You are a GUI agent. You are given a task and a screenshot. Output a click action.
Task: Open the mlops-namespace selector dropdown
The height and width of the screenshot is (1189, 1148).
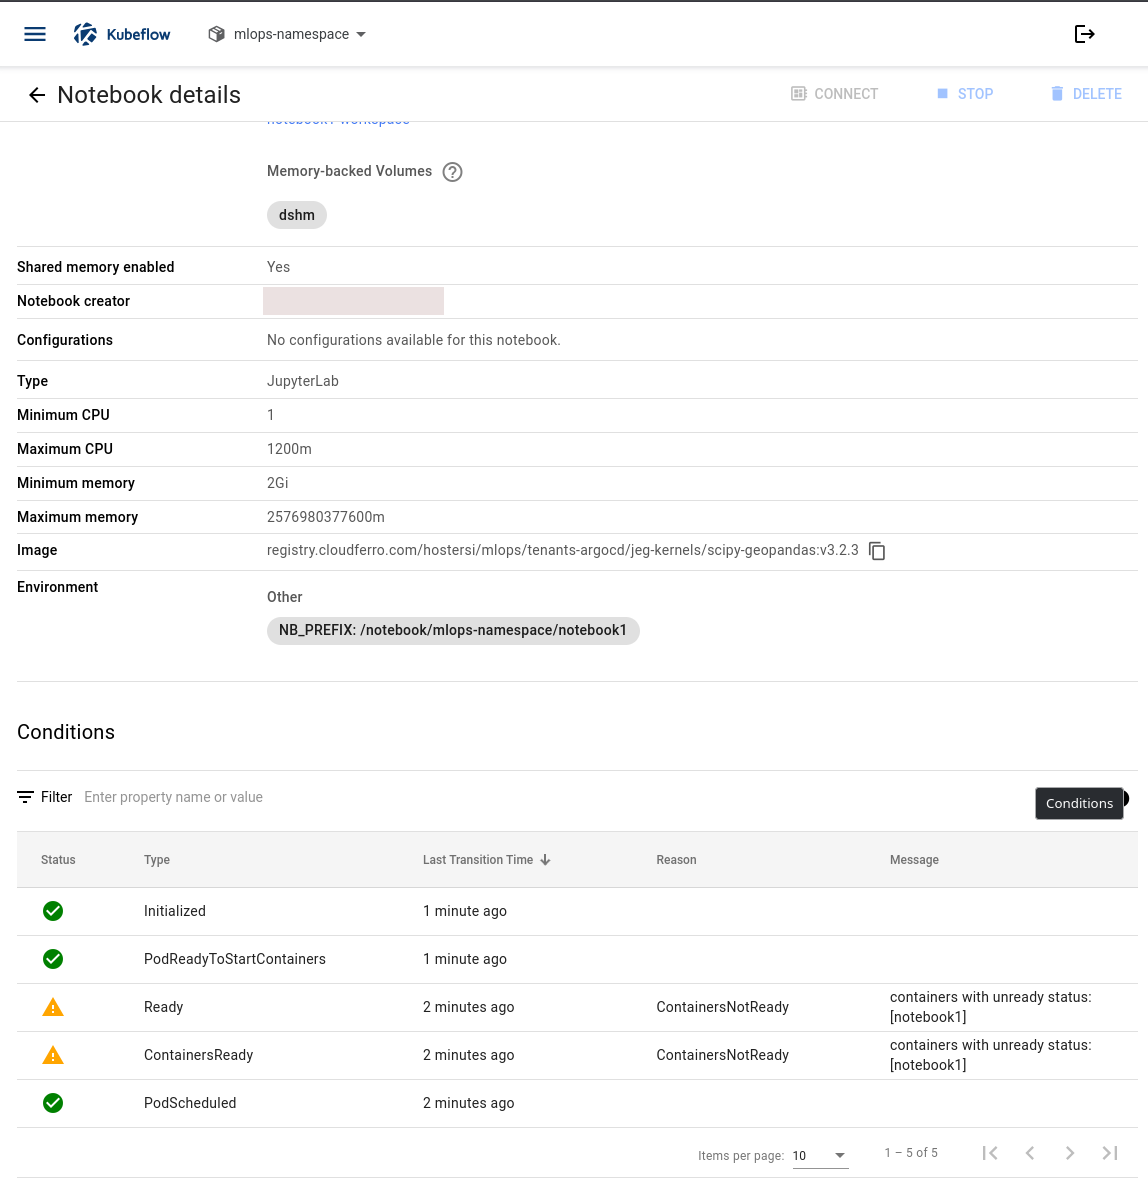tap(287, 34)
